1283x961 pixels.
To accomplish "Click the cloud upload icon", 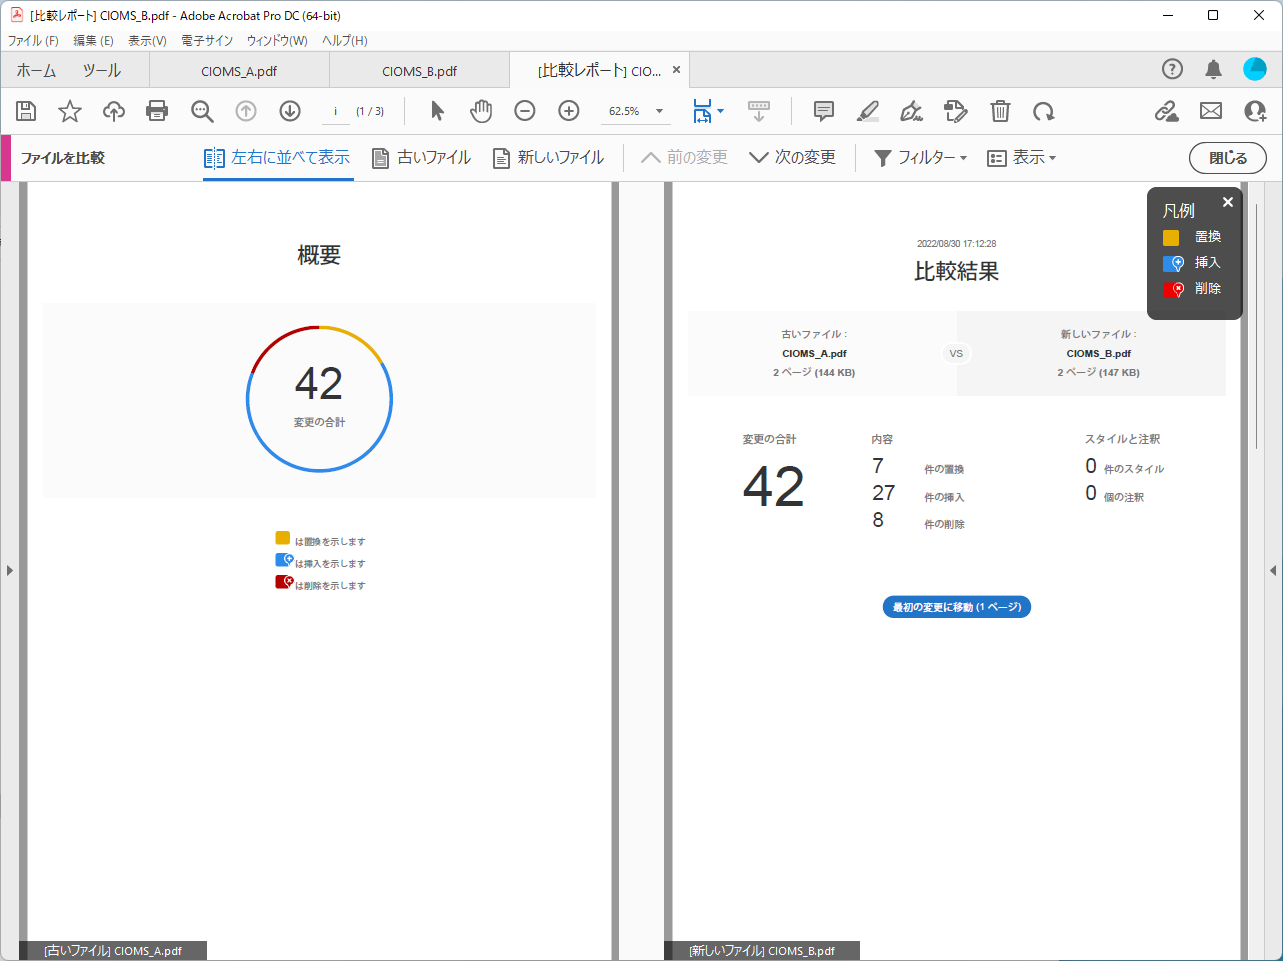I will point(114,111).
